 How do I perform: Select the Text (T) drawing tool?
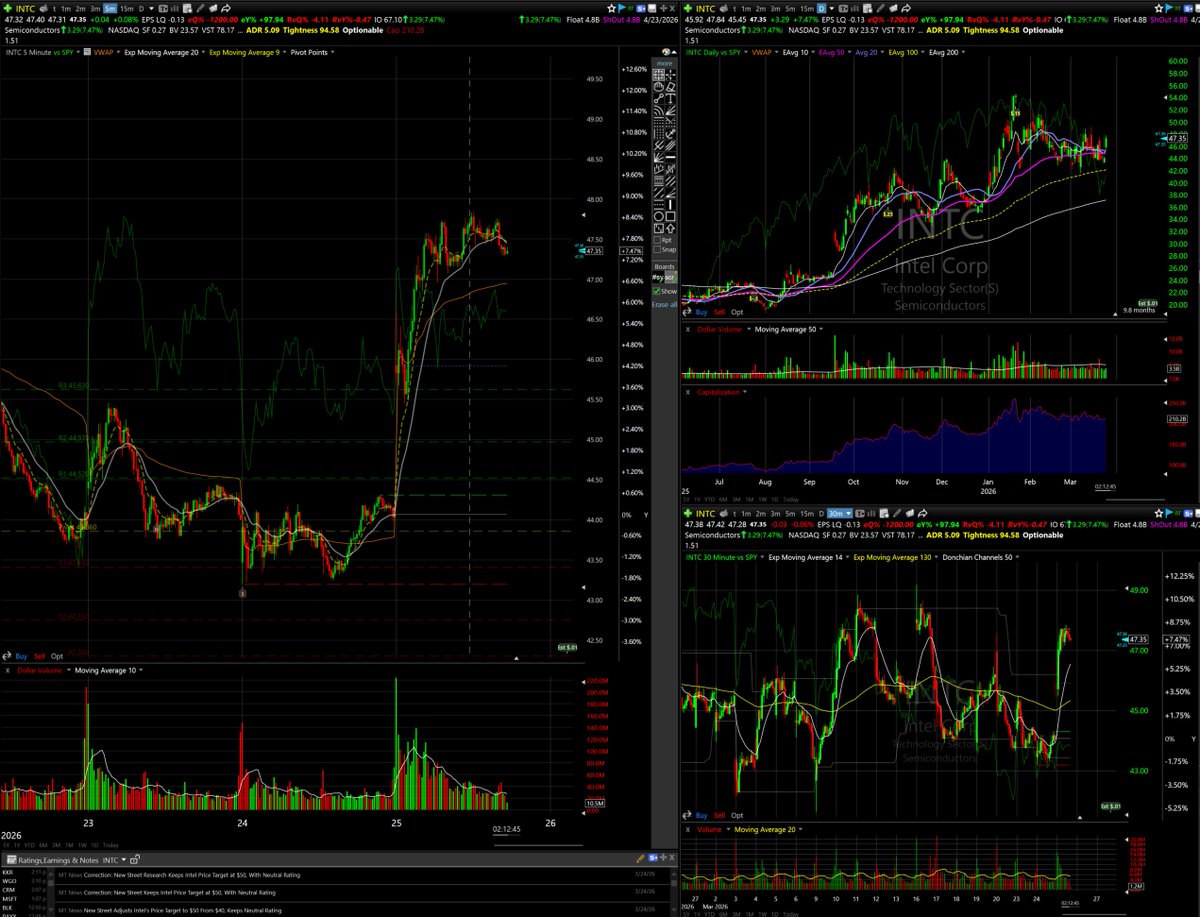point(670,99)
